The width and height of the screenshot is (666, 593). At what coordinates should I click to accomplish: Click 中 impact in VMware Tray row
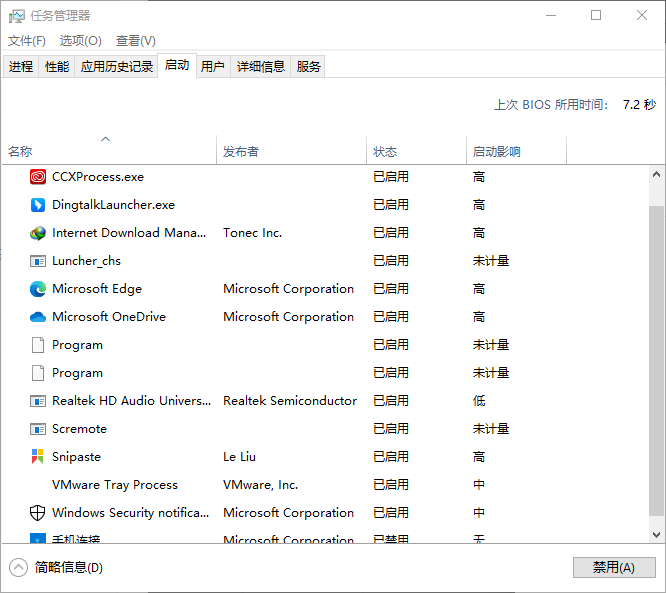479,485
